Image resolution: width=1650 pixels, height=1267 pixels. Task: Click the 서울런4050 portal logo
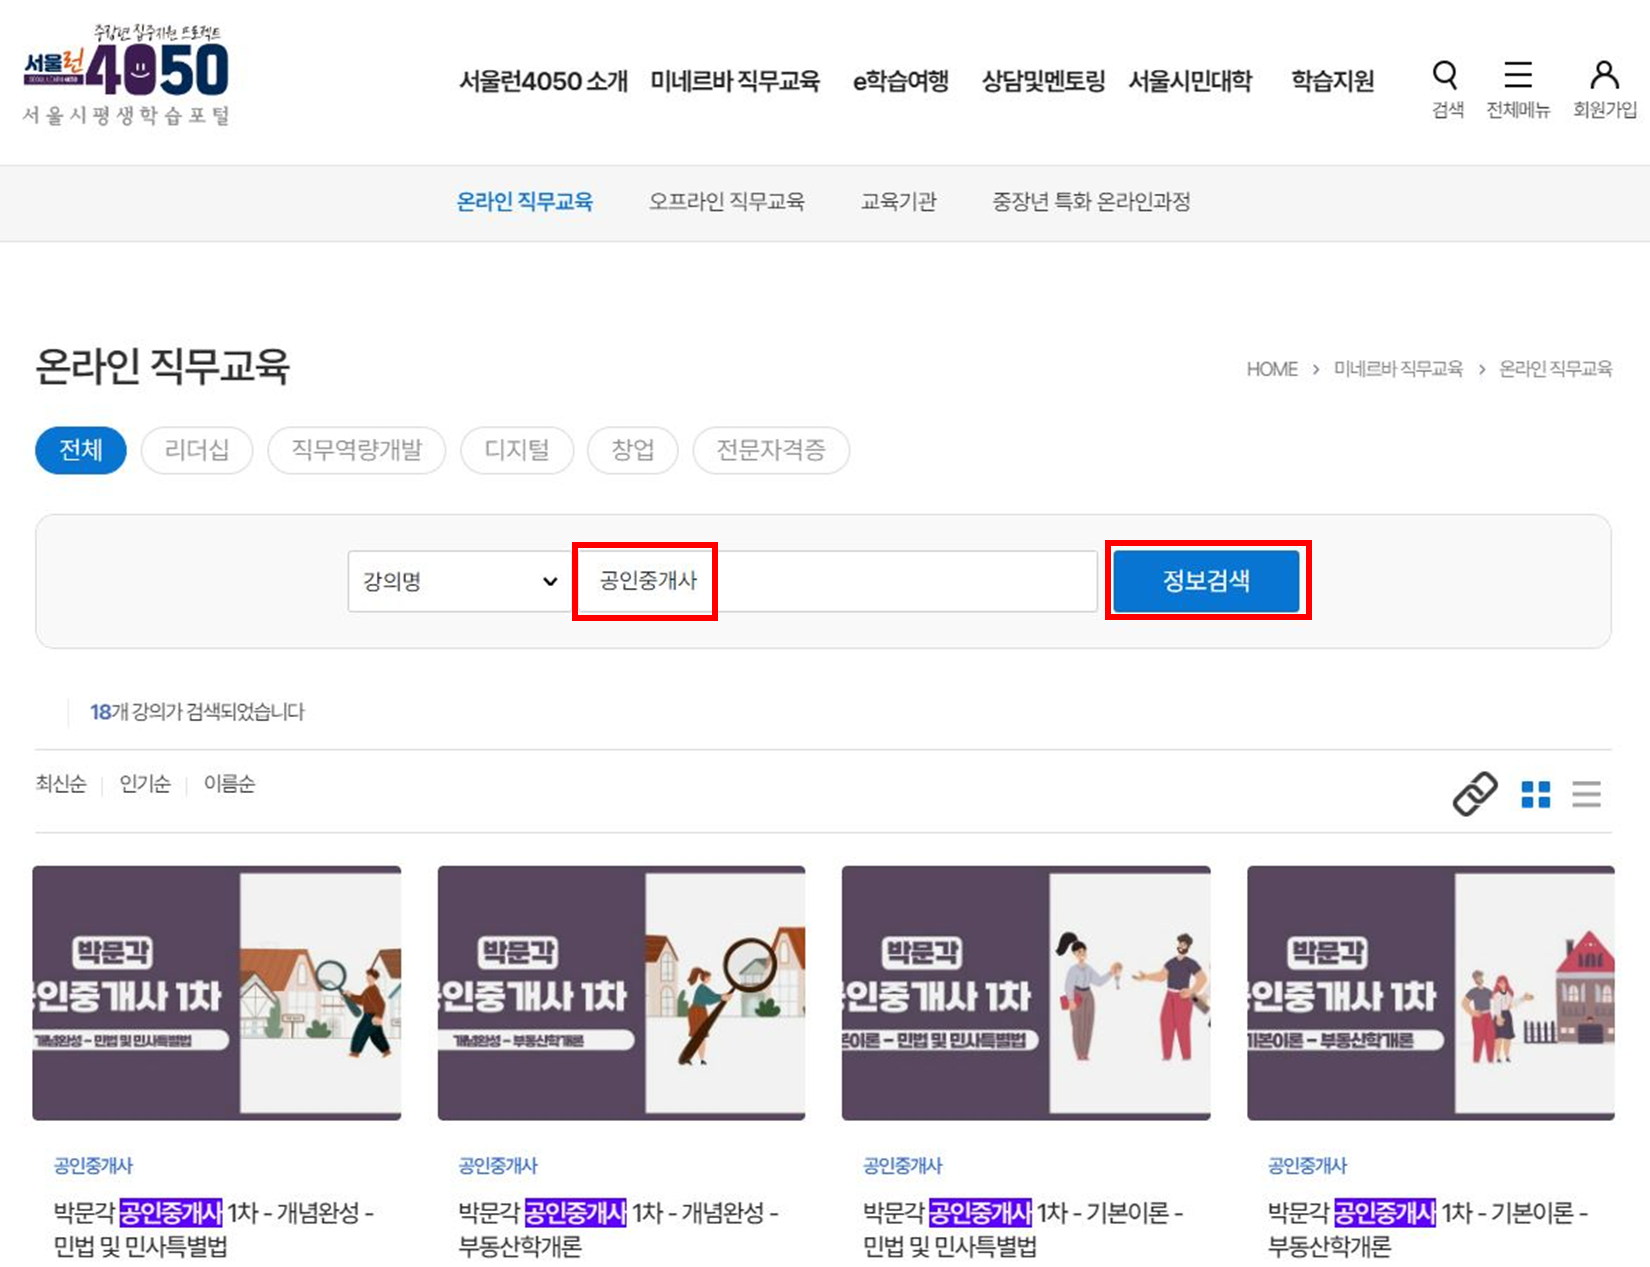tap(128, 70)
